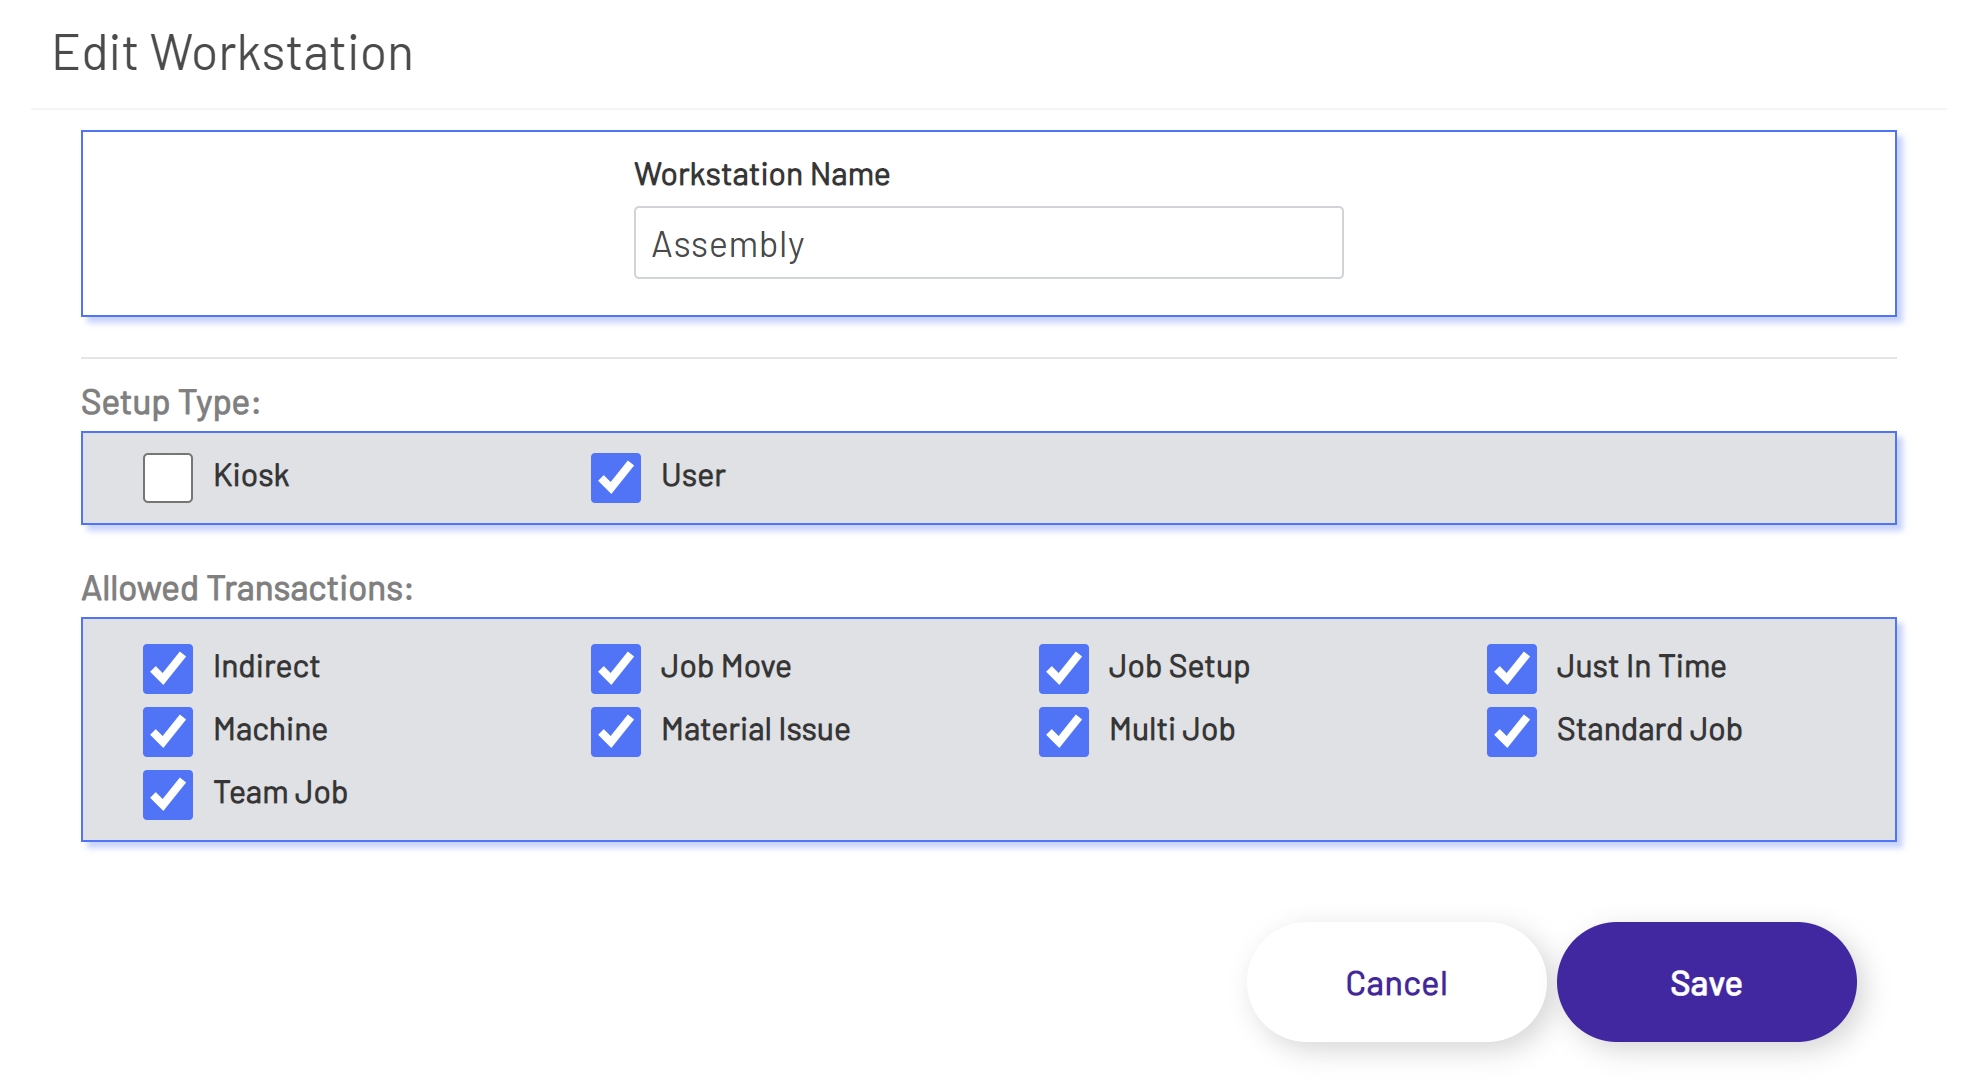
Task: Uncheck the User setup type checkbox
Action: (615, 477)
